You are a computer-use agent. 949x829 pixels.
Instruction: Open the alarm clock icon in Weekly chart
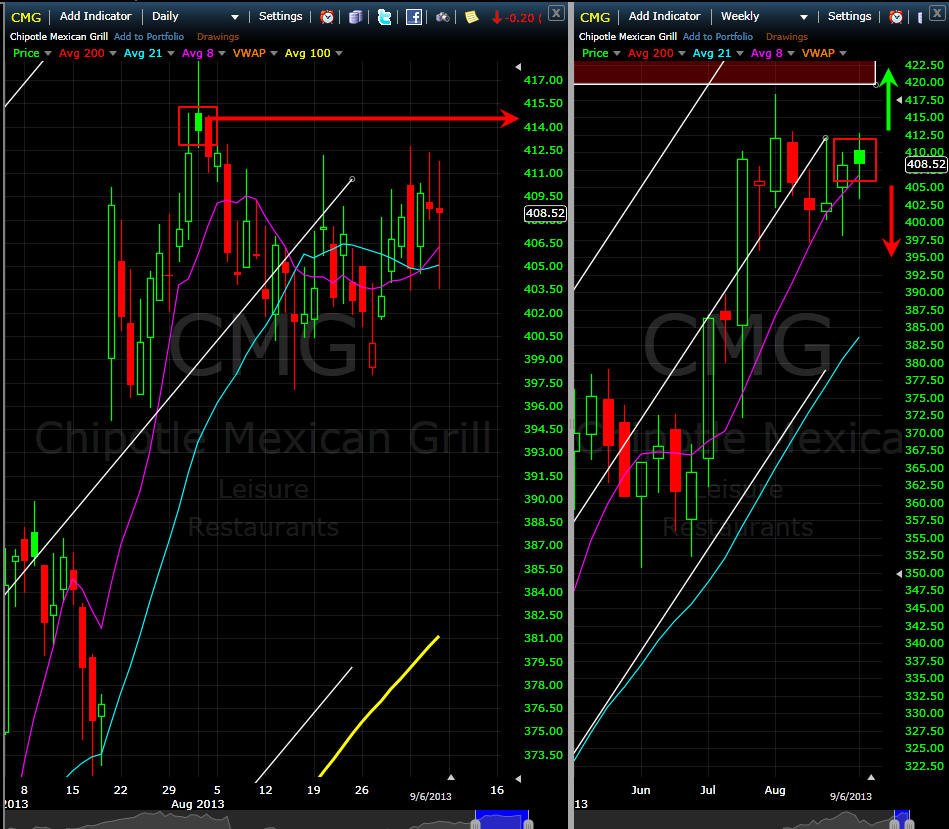896,17
